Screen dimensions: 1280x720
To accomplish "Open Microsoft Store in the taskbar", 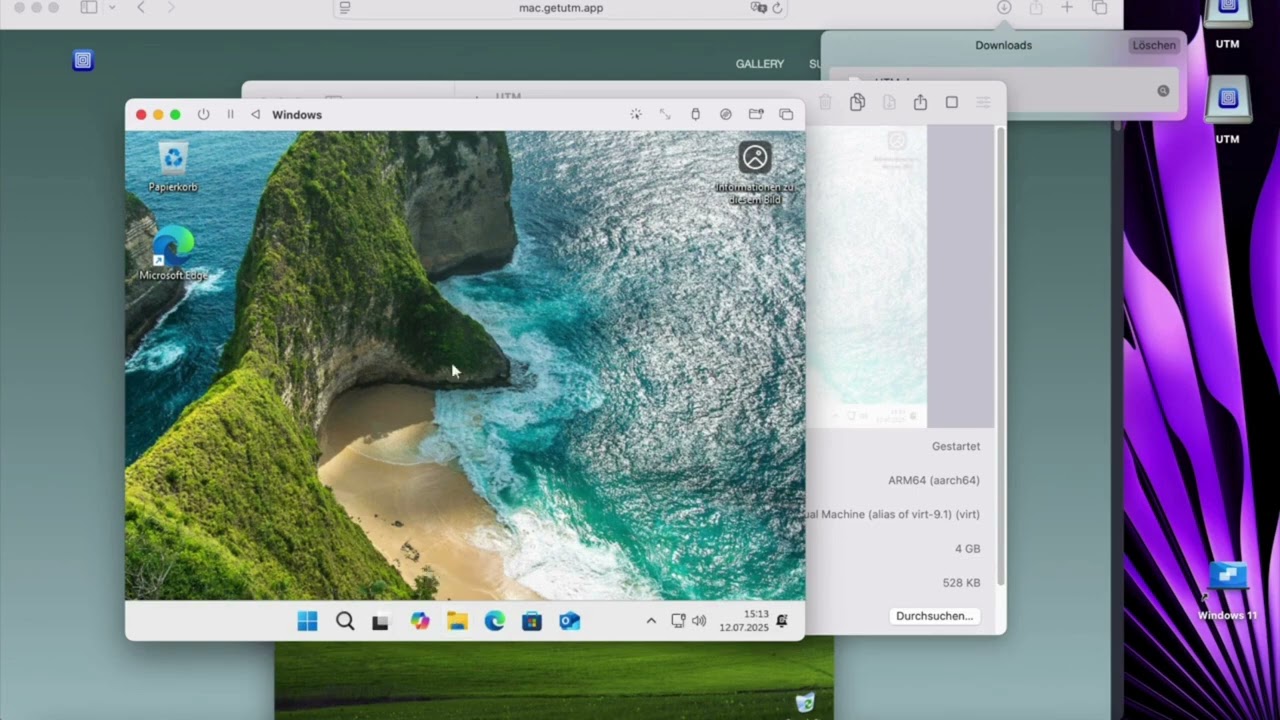I will point(532,621).
